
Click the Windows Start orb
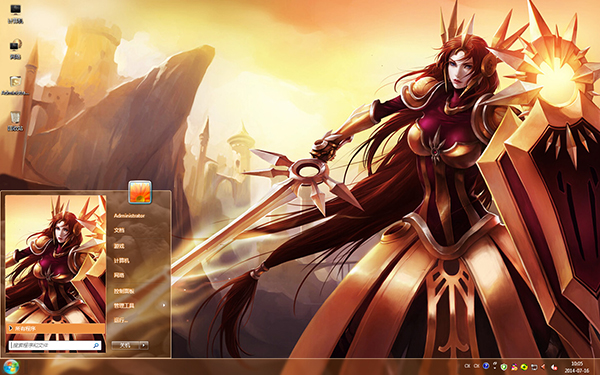[x=11, y=367]
